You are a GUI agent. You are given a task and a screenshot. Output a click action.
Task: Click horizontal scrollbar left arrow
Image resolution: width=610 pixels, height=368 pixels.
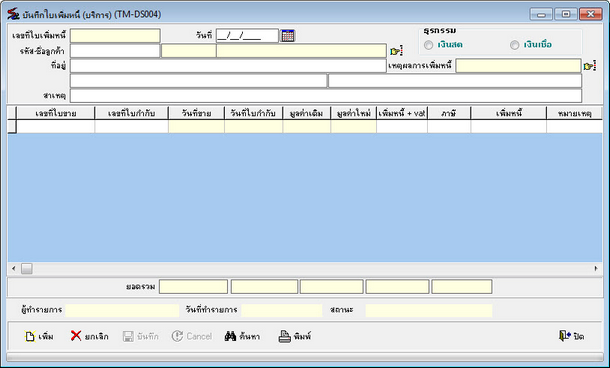tap(14, 268)
